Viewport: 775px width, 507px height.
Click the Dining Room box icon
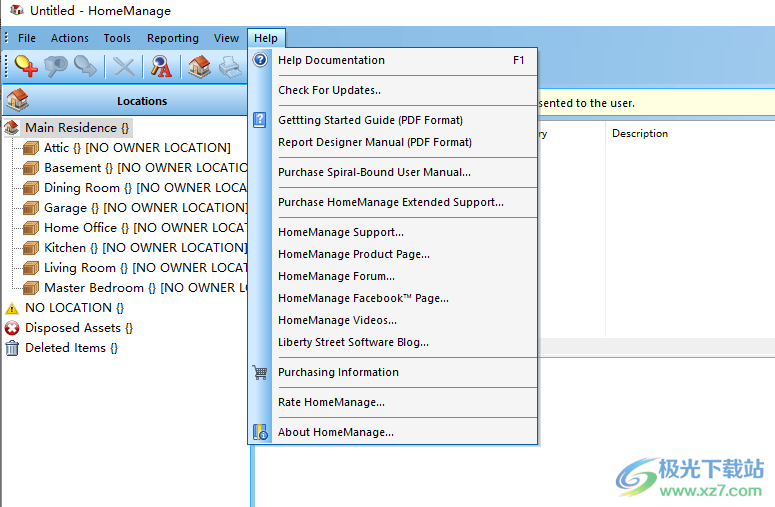31,188
